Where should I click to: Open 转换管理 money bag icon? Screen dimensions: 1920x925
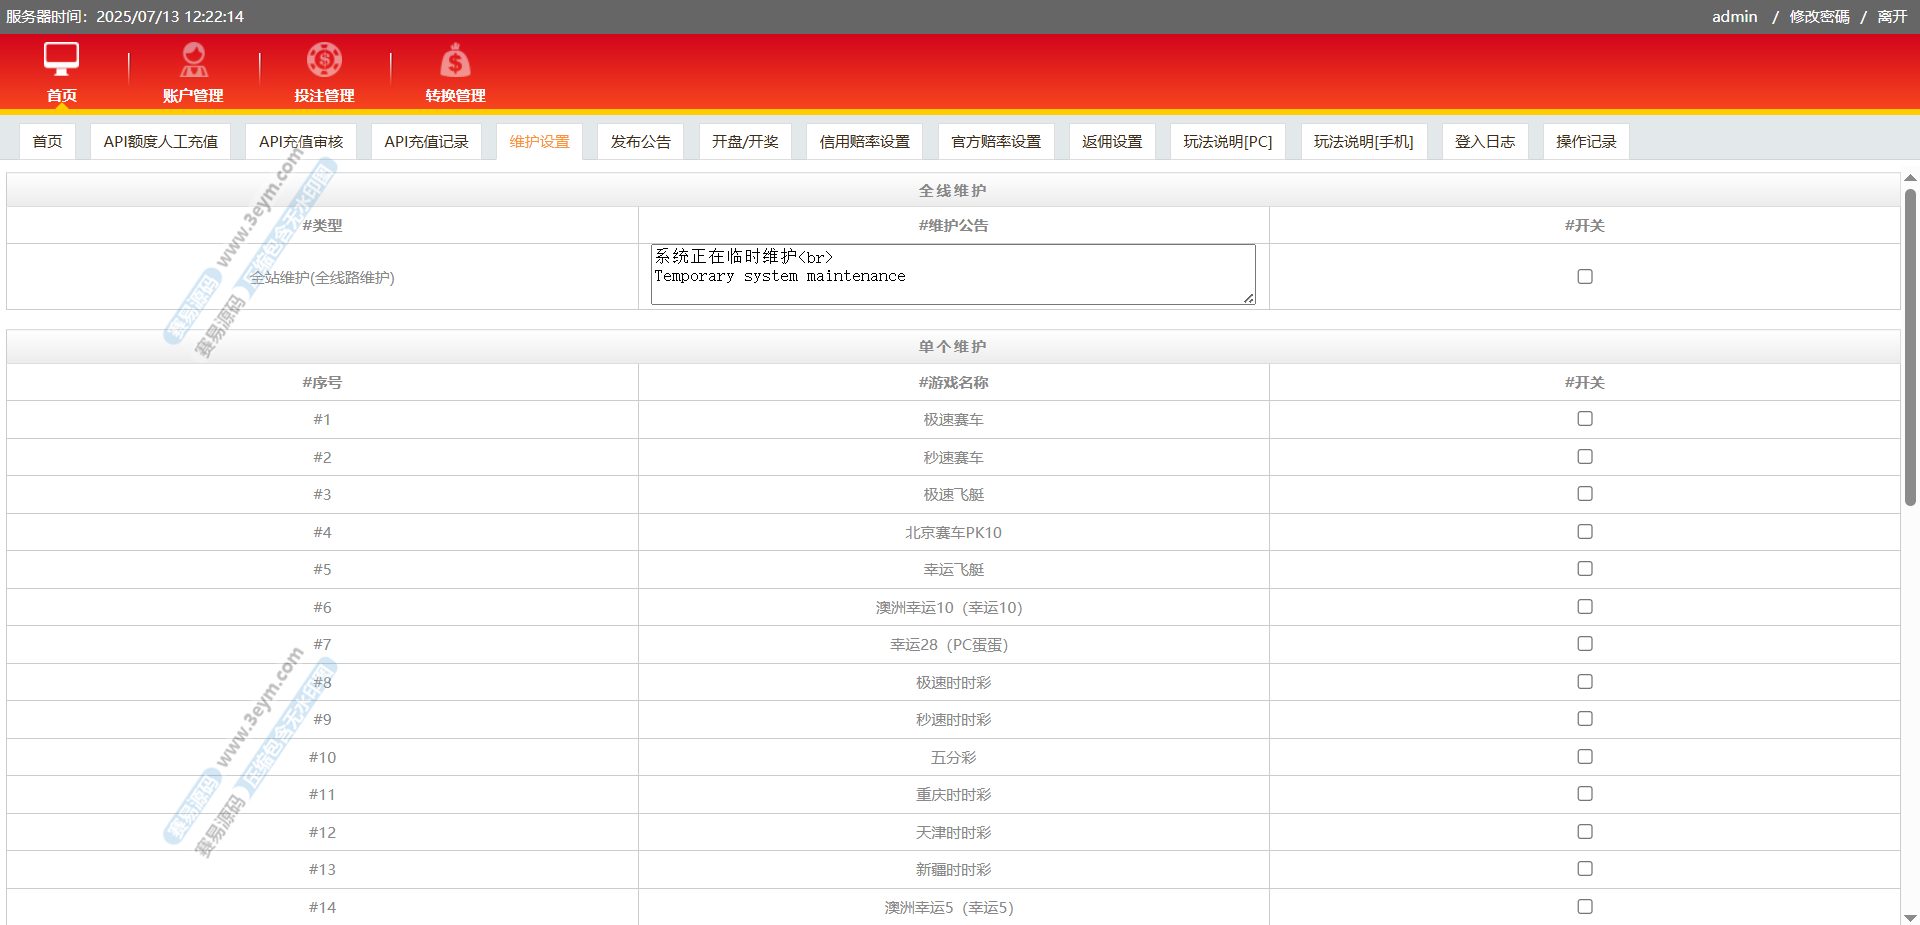pos(455,61)
